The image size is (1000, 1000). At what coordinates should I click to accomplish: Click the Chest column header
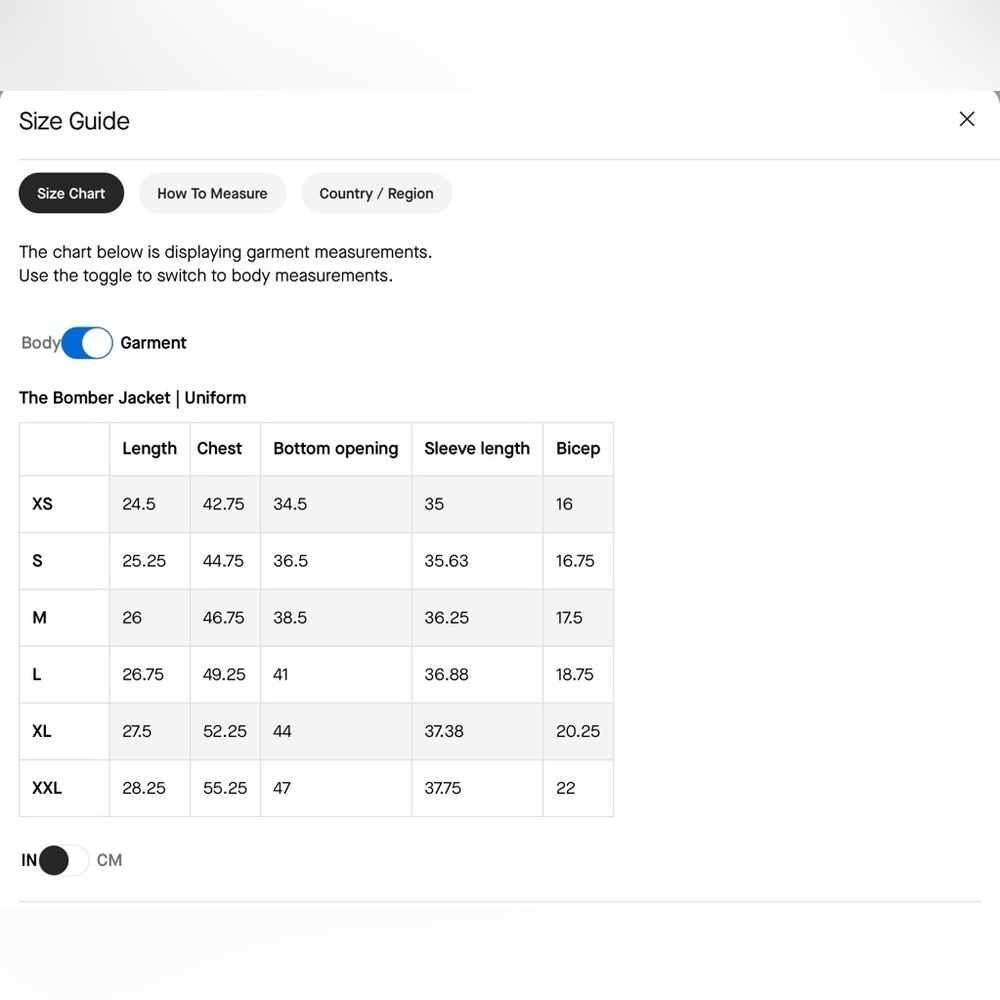pyautogui.click(x=219, y=449)
